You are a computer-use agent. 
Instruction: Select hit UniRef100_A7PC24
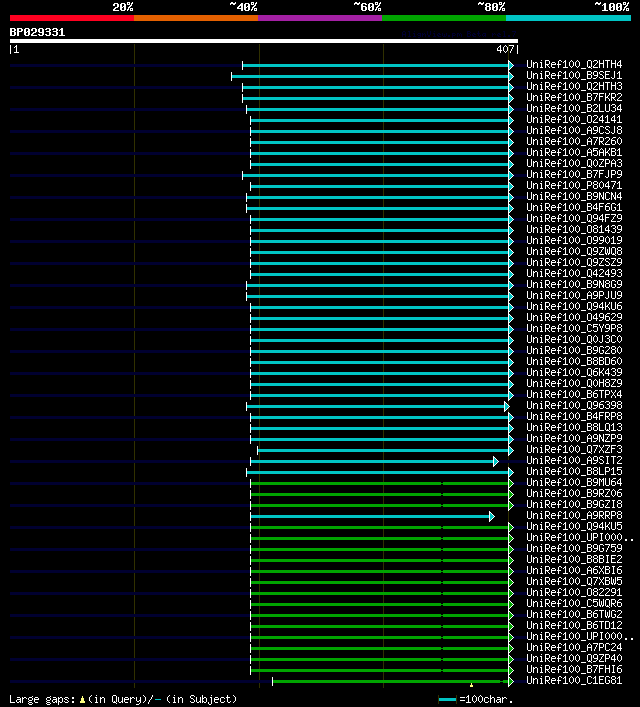(574, 647)
